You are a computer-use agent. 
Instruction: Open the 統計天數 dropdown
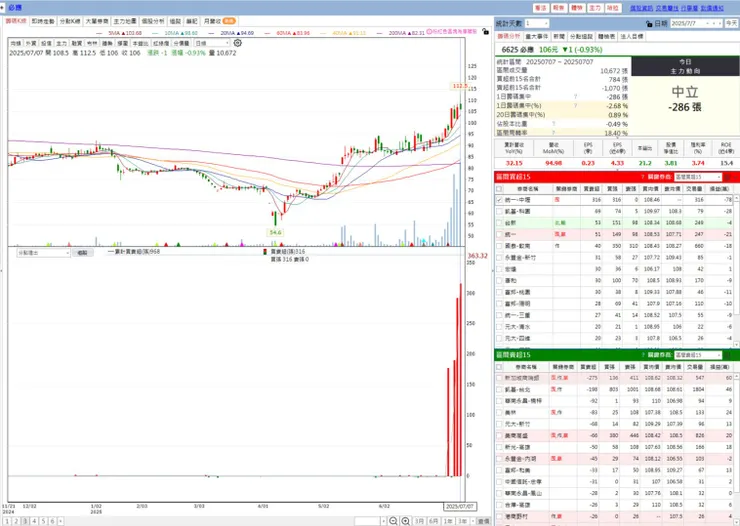537,23
